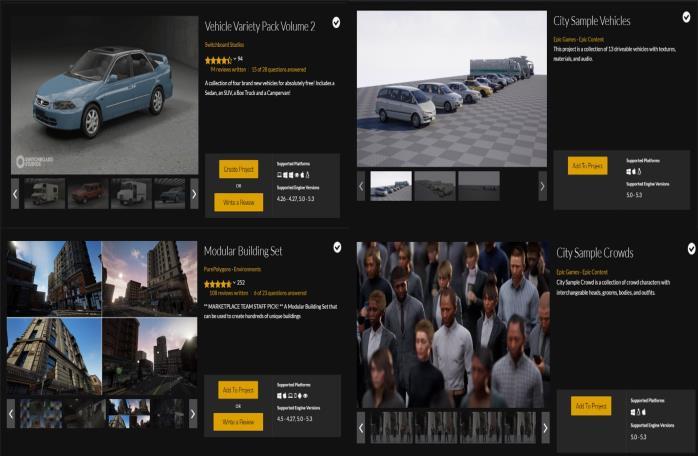698x456 pixels.
Task: Show next thumbnails in Vehicle Variety Pack gallery
Action: (x=194, y=194)
